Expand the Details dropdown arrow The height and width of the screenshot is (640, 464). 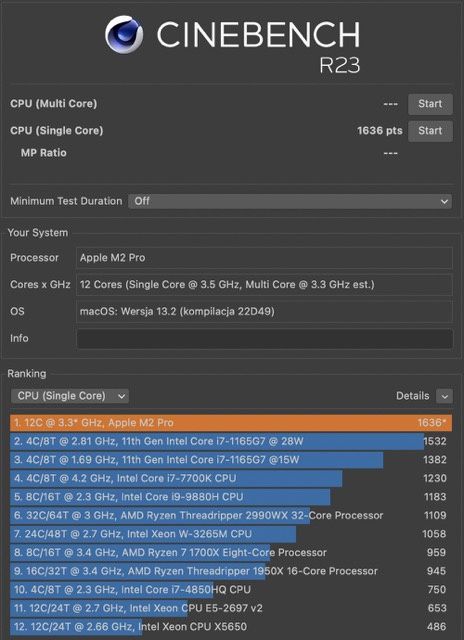(444, 396)
